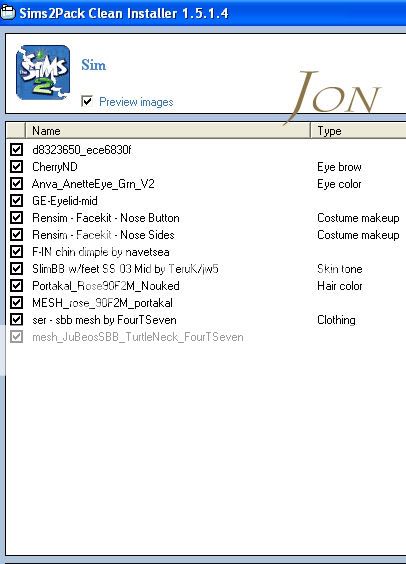Viewport: 406px width, 564px height.
Task: Select the Portakal_Rose90F2M_Nouked row
Action: (x=206, y=286)
